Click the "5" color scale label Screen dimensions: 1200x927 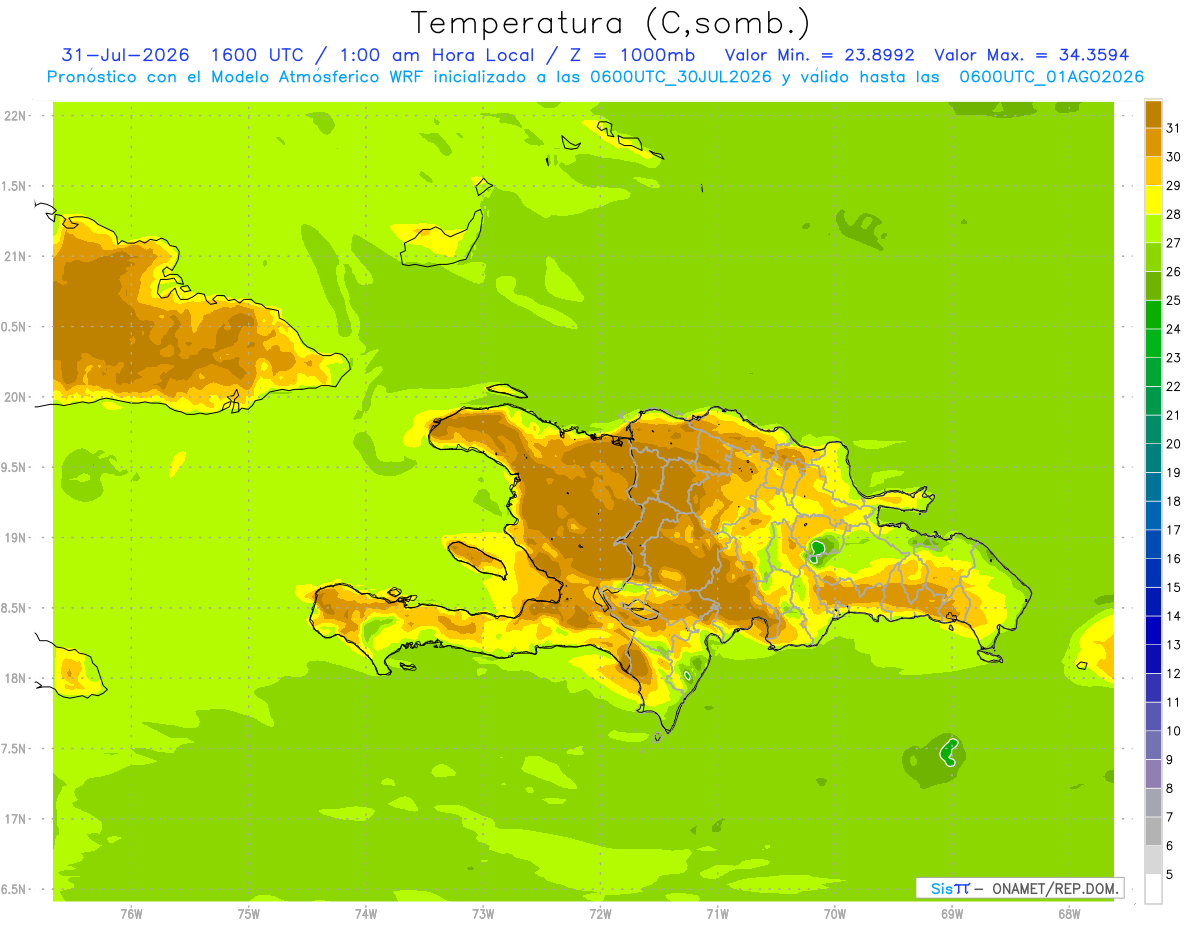tap(1170, 875)
